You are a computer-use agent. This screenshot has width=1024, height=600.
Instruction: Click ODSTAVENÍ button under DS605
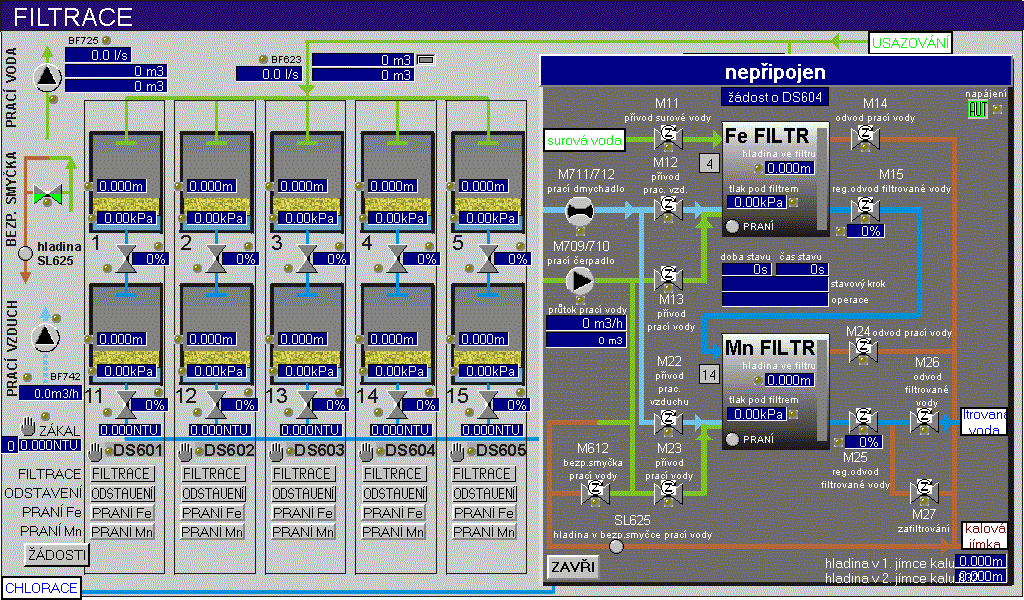[485, 494]
